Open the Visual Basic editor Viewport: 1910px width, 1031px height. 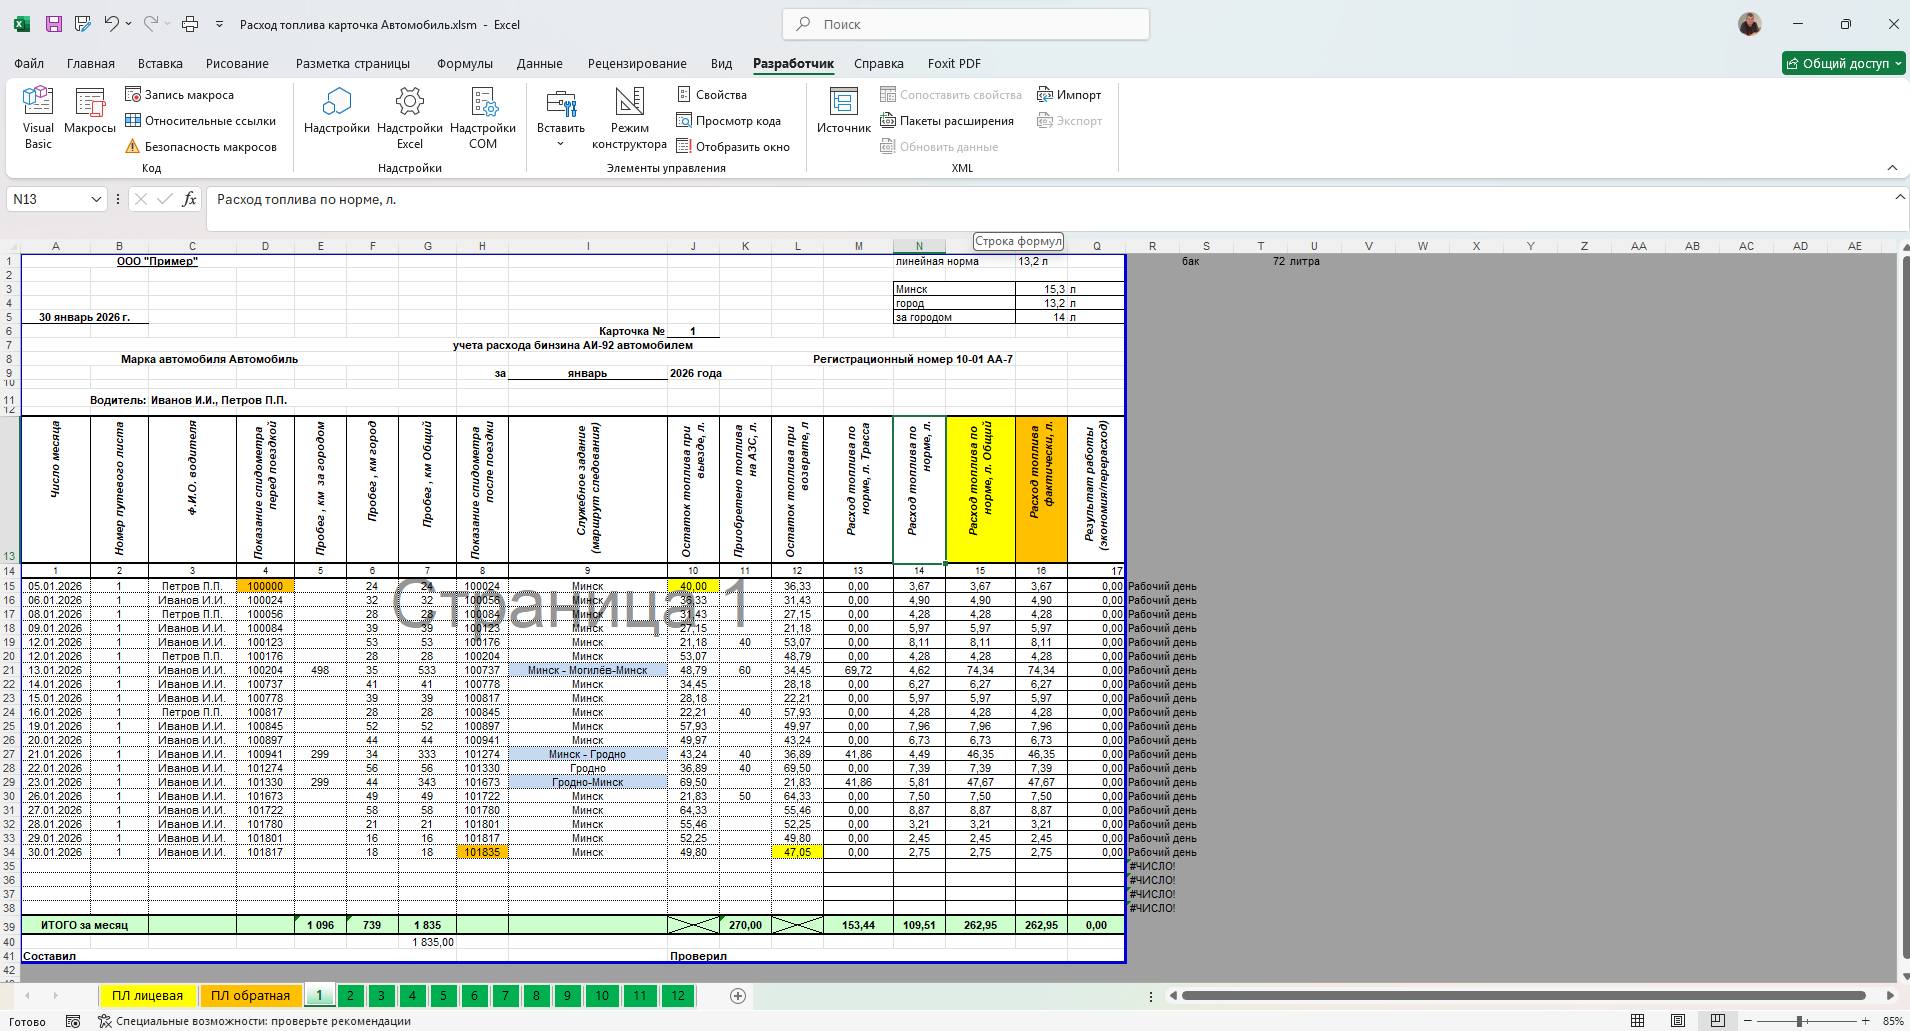pyautogui.click(x=38, y=118)
